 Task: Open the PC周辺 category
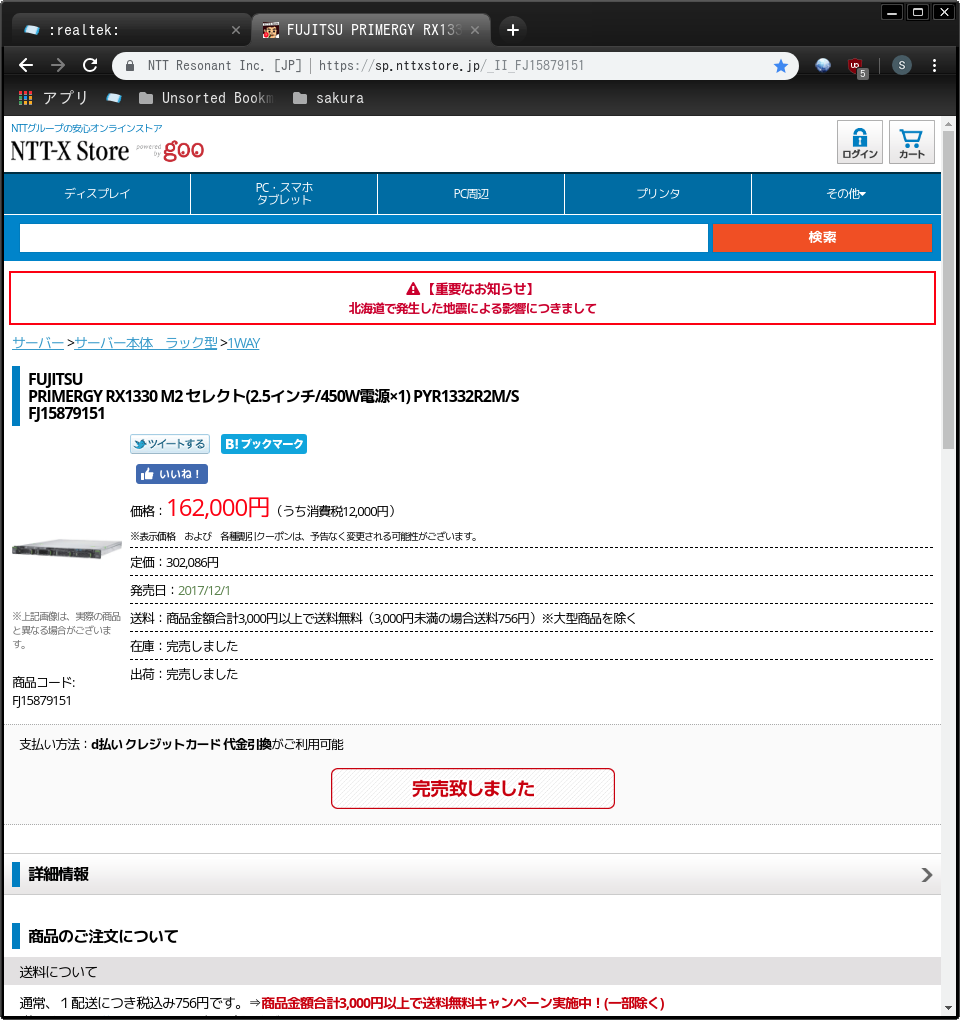click(x=471, y=194)
